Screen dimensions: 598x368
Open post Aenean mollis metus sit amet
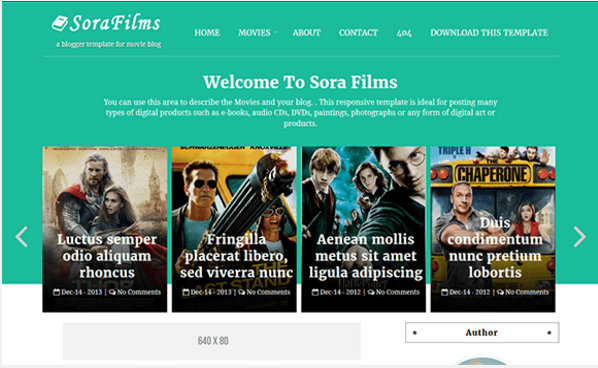[365, 256]
